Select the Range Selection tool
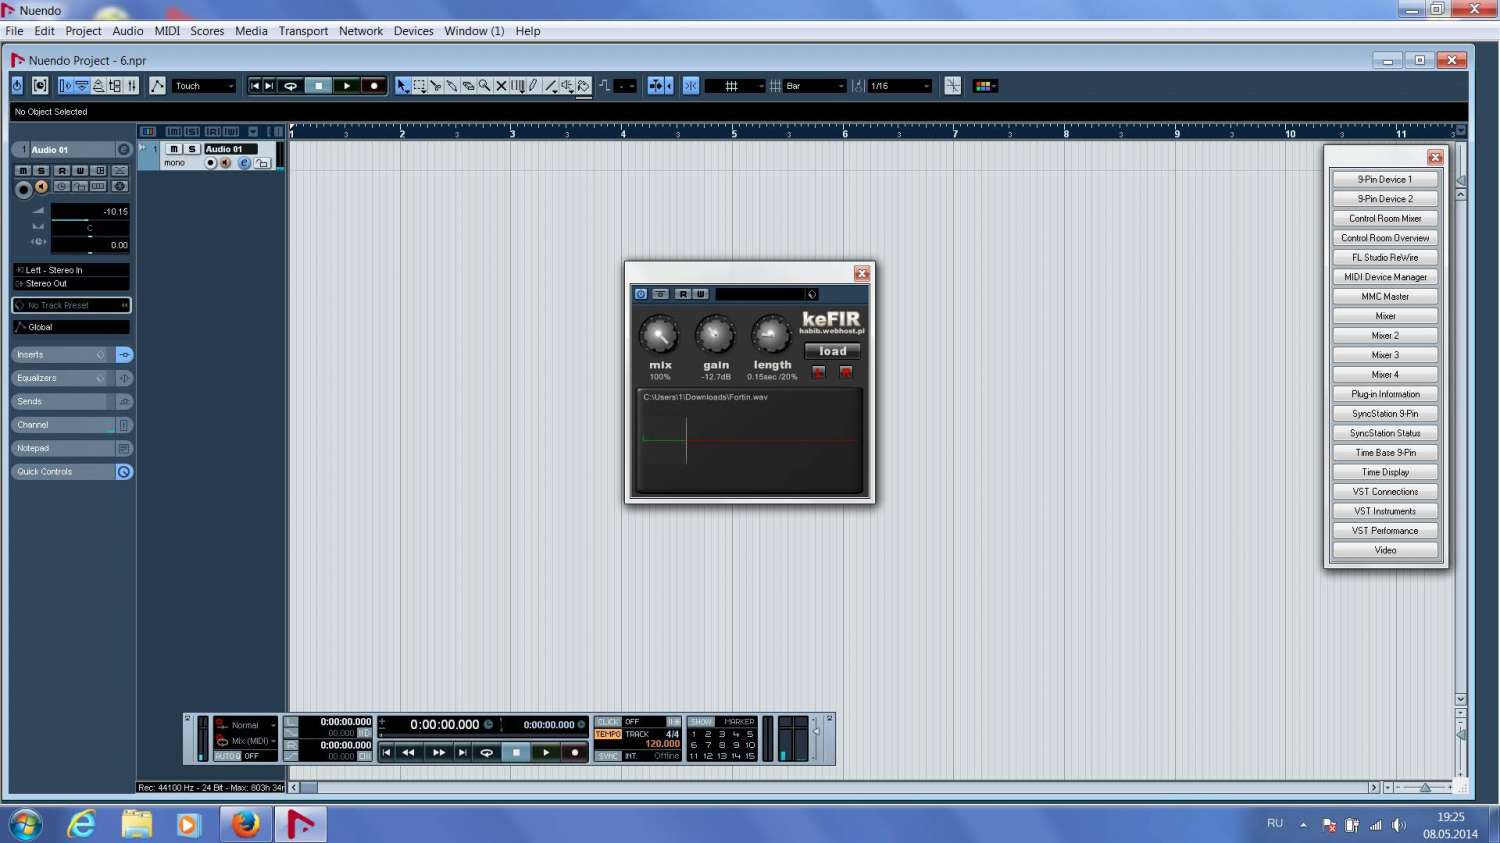This screenshot has height=843, width=1500. pos(419,86)
